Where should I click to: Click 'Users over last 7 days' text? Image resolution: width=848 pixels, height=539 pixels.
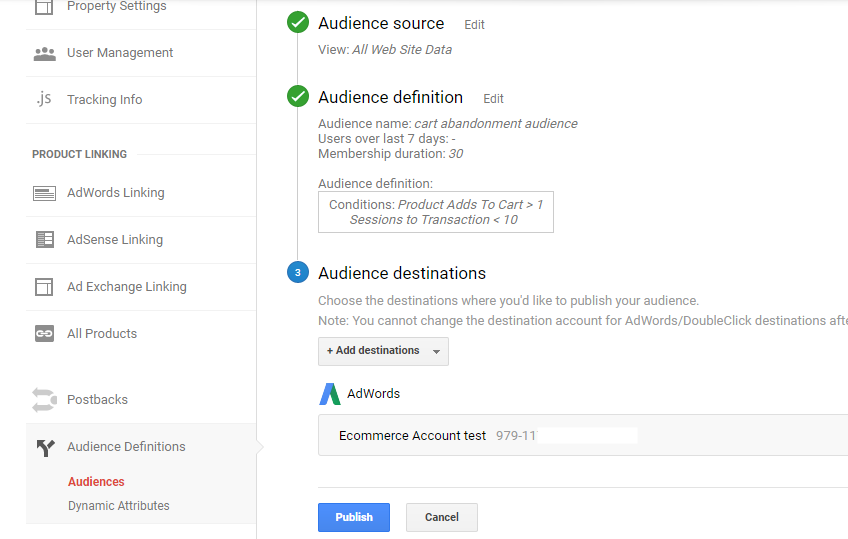click(x=387, y=139)
